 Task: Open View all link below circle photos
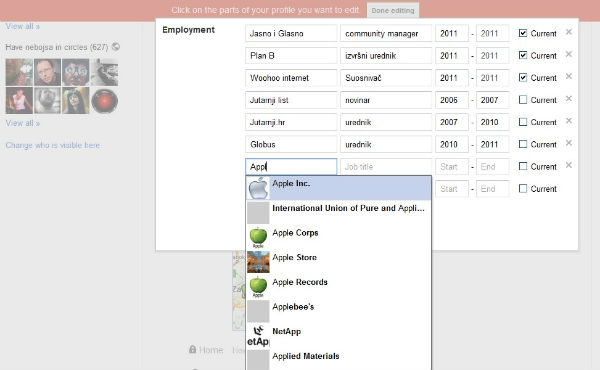pos(23,123)
